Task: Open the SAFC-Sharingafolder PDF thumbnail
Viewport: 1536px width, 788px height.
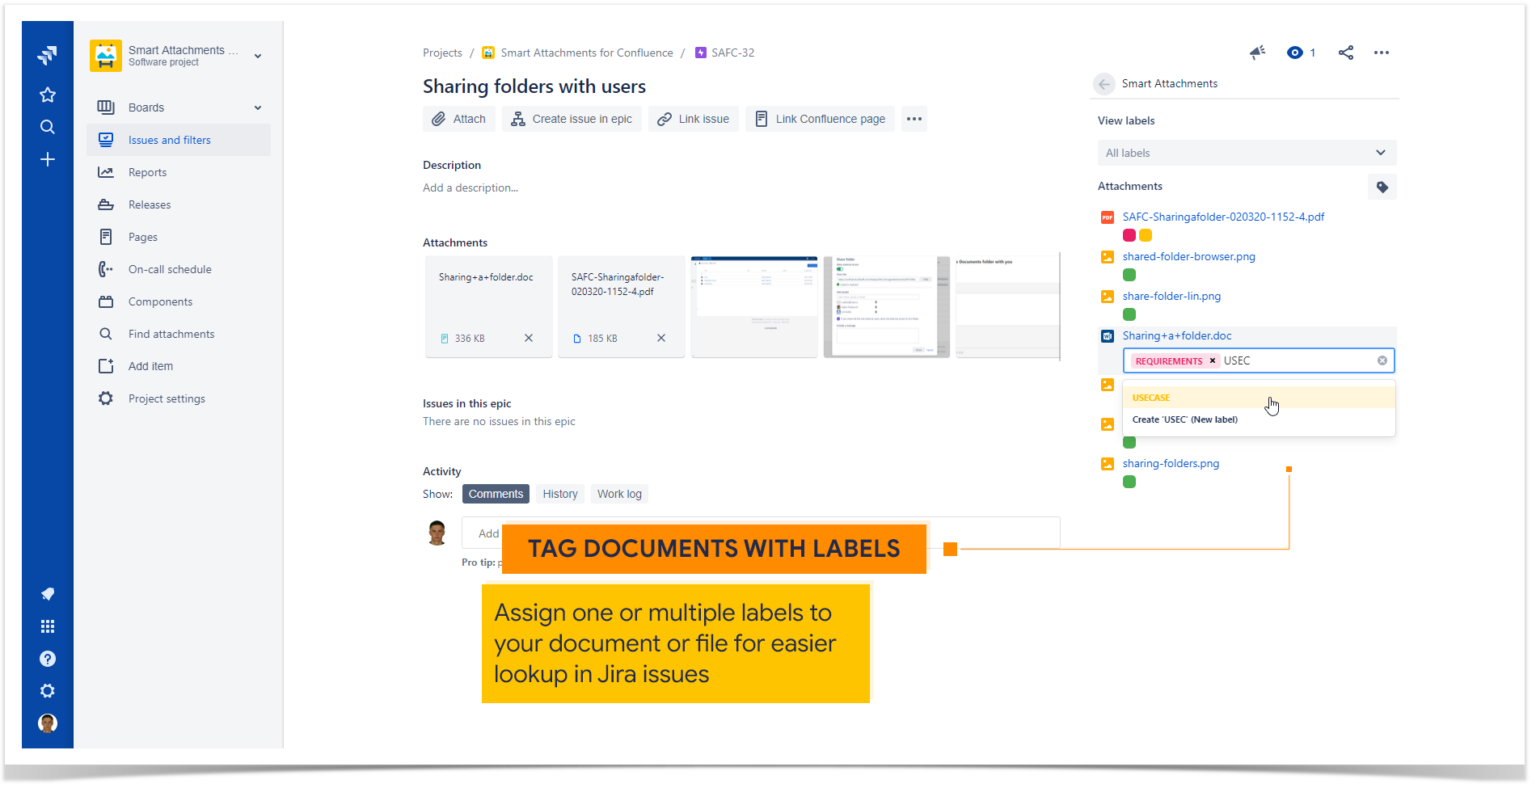Action: coord(620,306)
